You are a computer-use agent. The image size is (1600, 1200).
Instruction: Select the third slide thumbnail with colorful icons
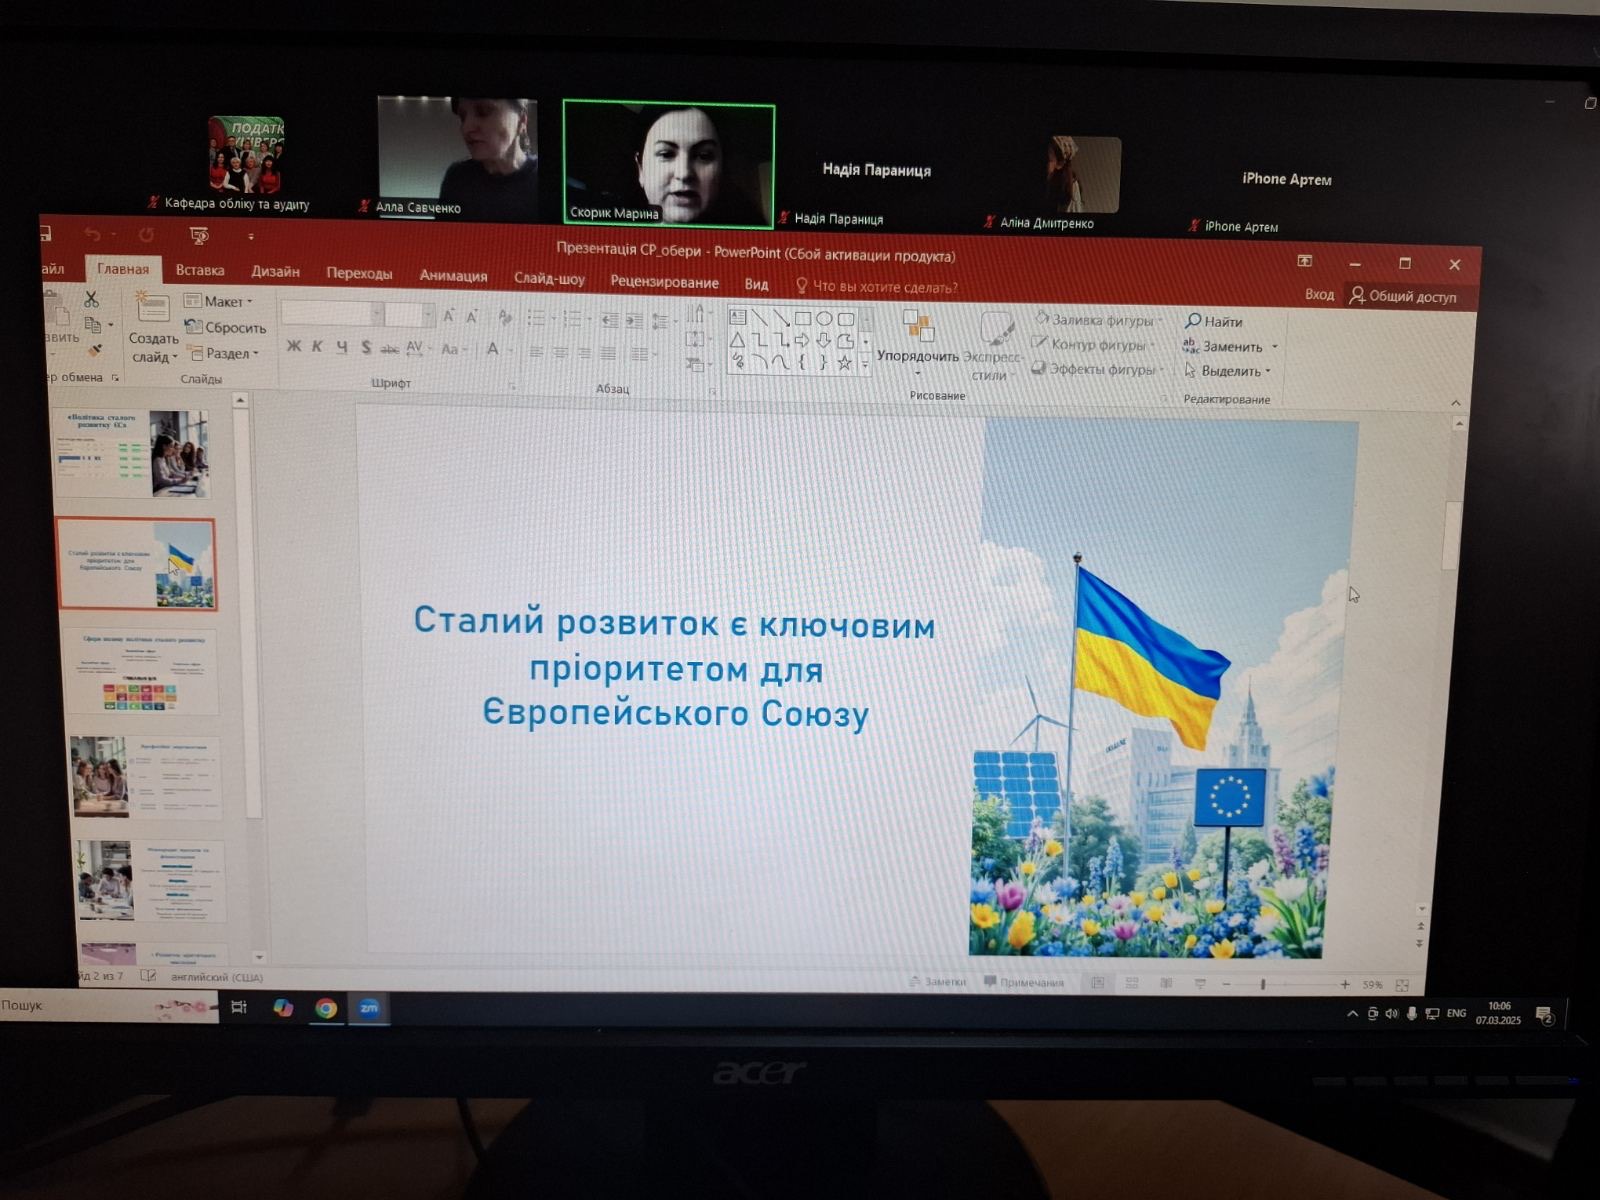point(142,671)
